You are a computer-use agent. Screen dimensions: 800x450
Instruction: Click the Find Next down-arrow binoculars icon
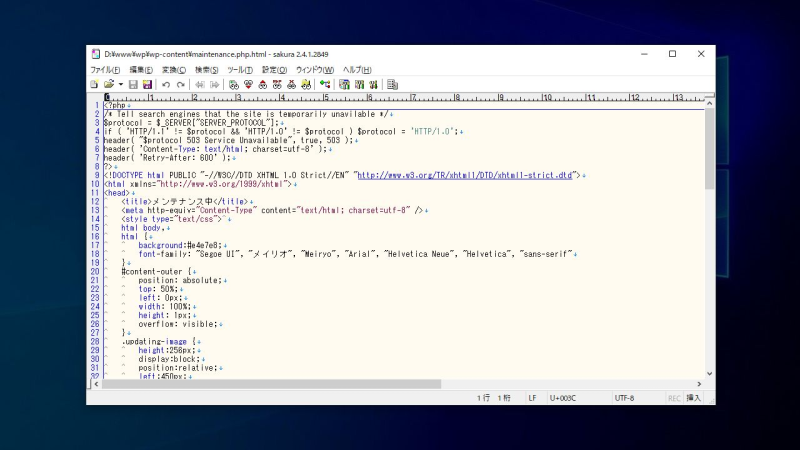click(x=248, y=85)
